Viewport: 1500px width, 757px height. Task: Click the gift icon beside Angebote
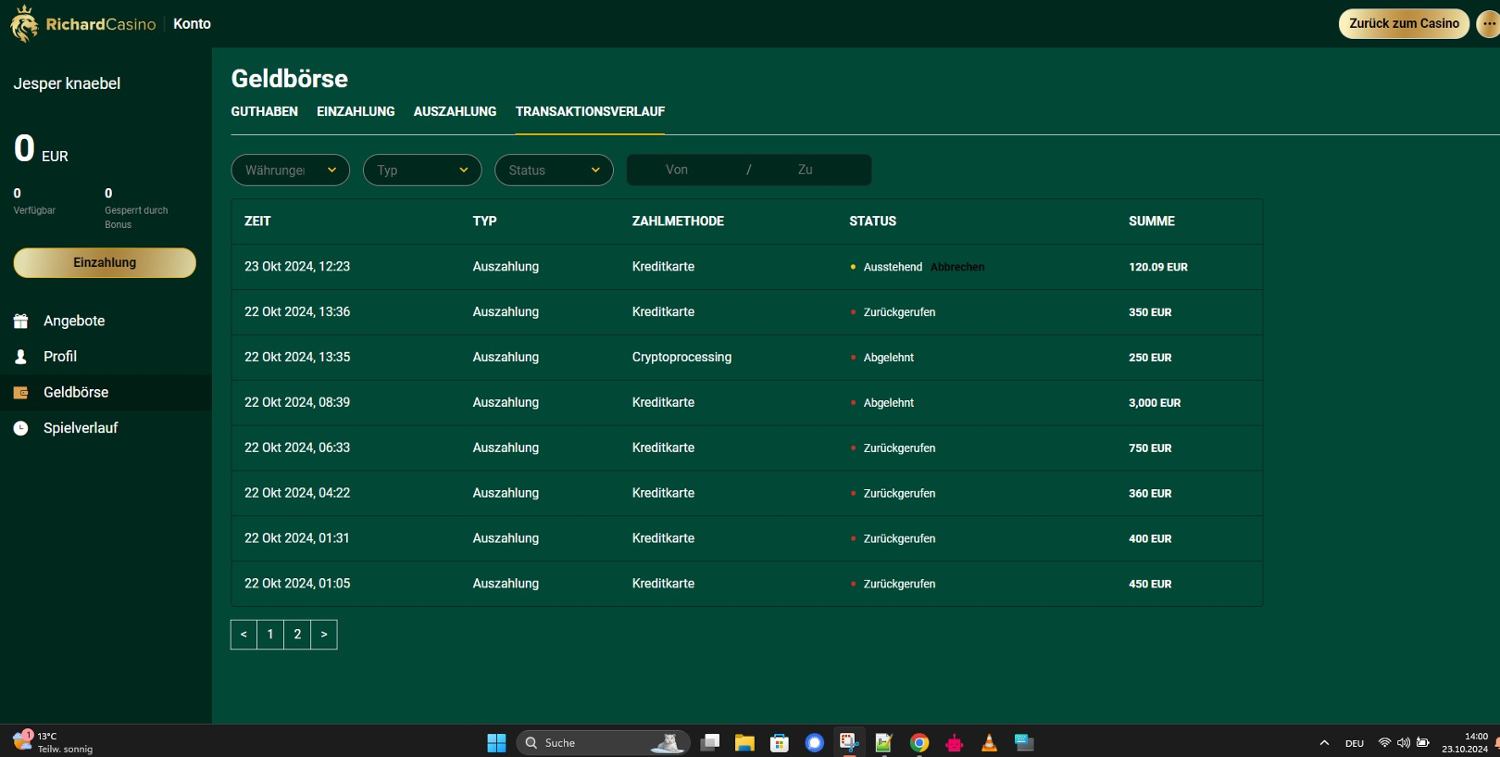(x=20, y=321)
